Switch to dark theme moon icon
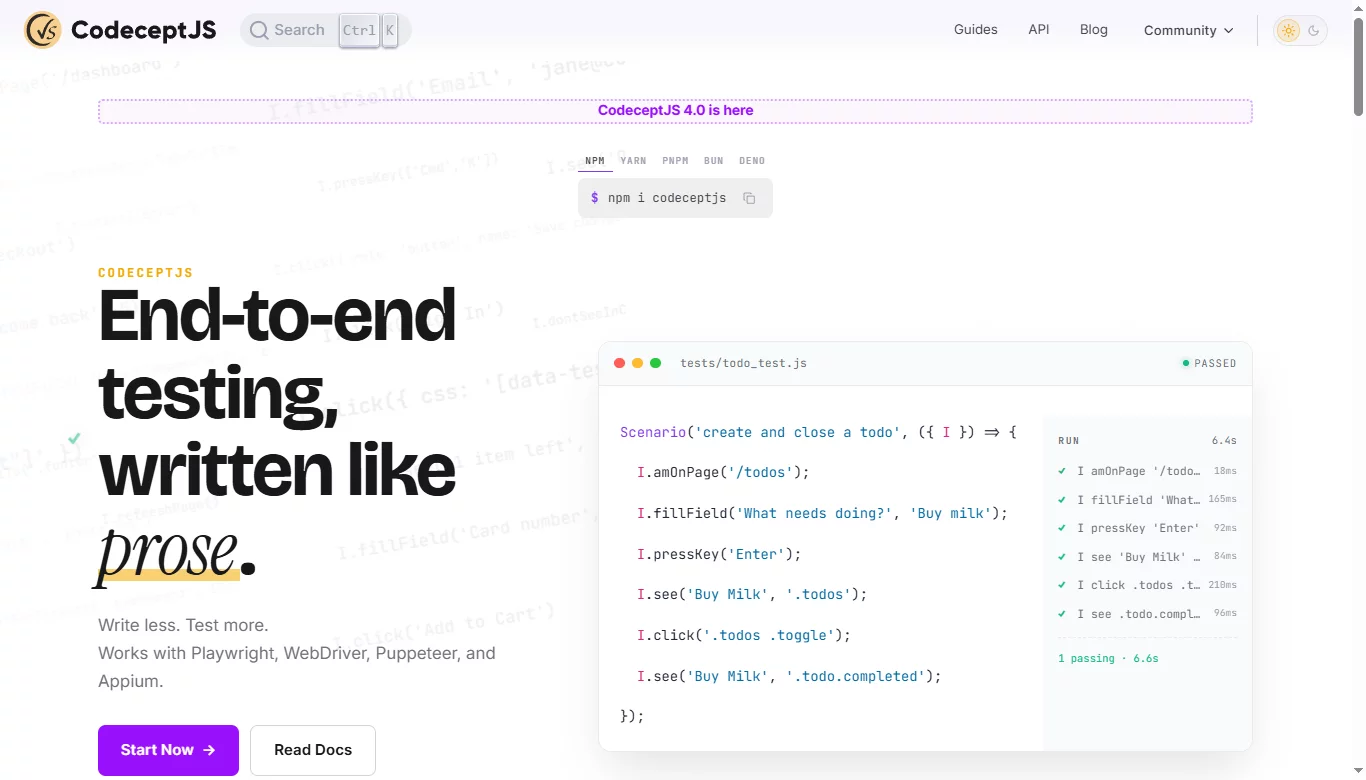Screen dimensions: 1366x780 tap(1314, 30)
